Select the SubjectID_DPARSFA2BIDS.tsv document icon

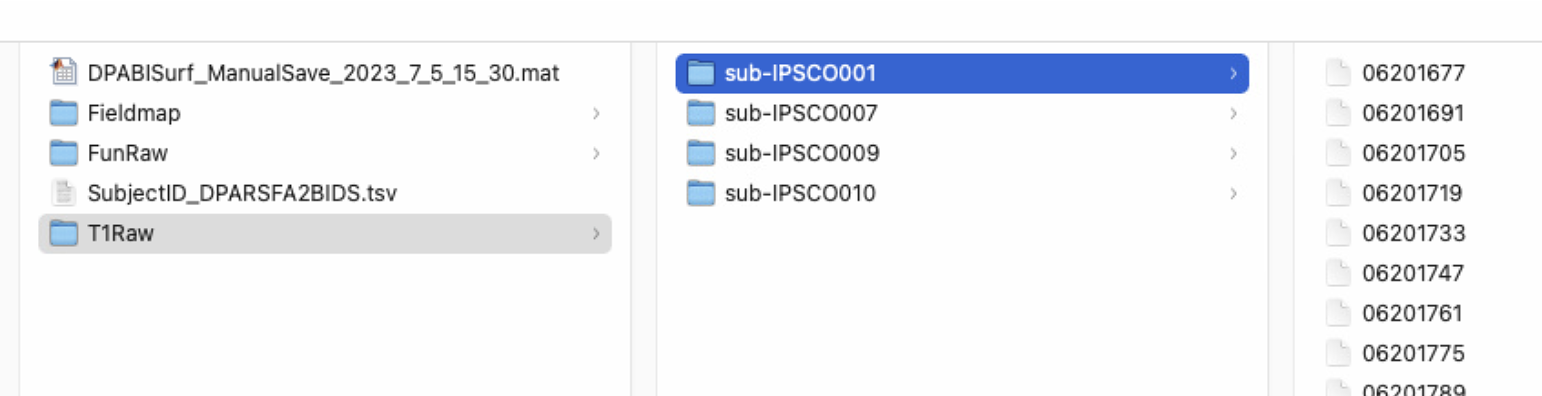point(64,193)
